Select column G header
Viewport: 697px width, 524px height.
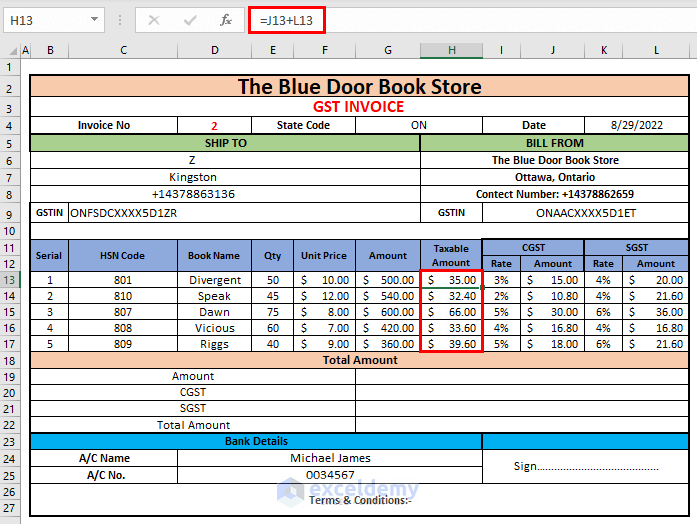(388, 50)
